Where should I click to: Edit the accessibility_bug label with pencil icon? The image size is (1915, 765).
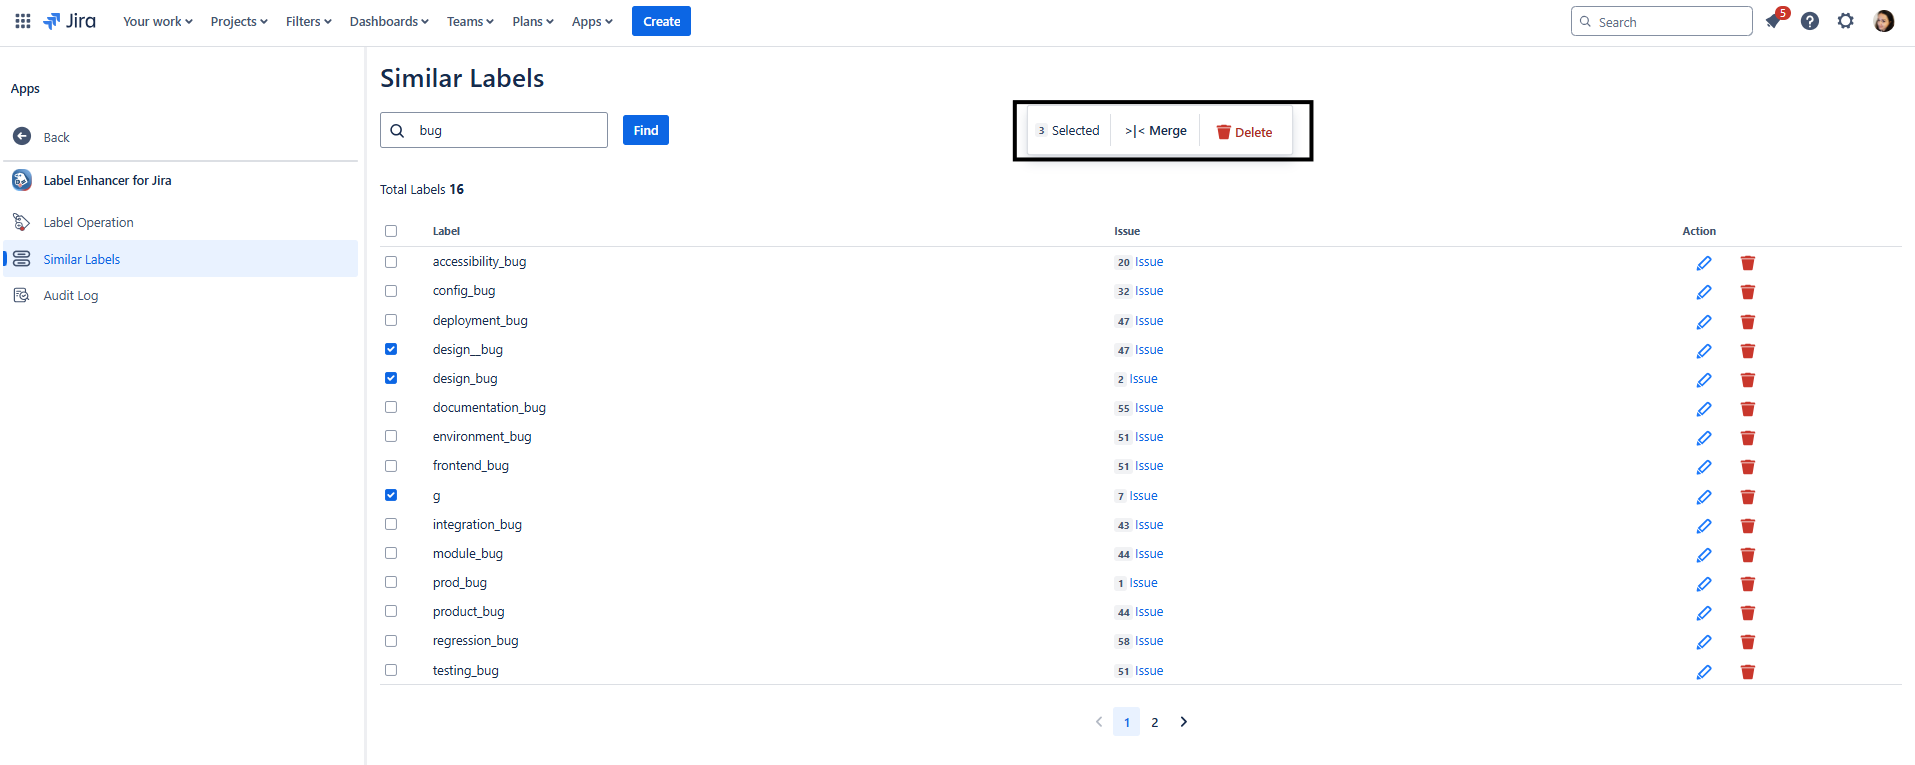pyautogui.click(x=1704, y=263)
